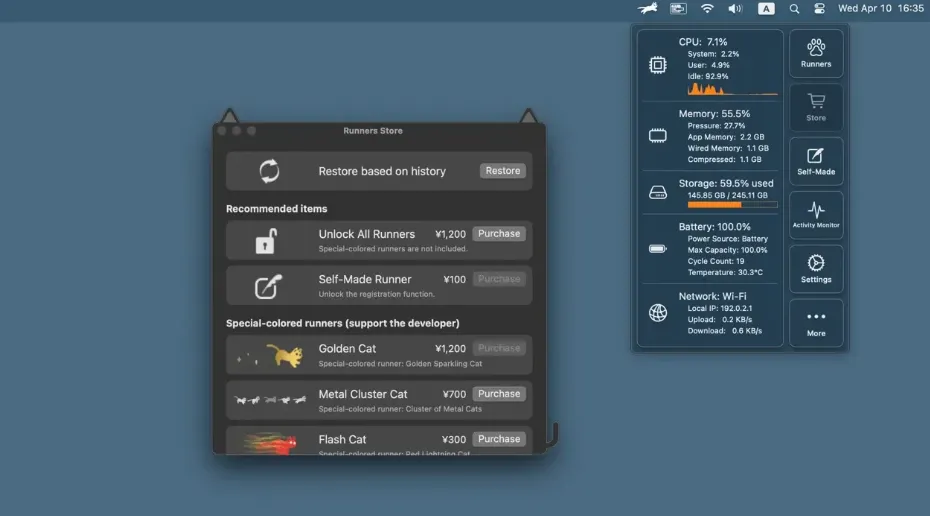Click the Storage drive icon
This screenshot has width=930, height=516.
(658, 192)
